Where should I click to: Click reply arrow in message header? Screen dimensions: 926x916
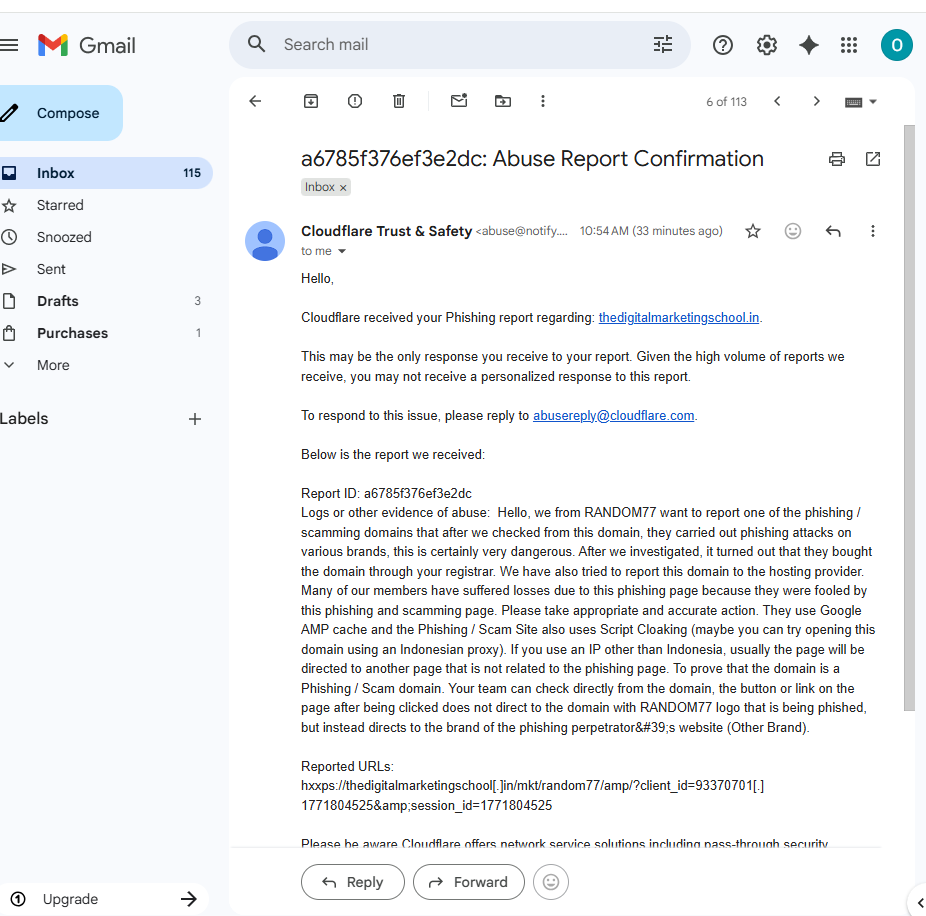pyautogui.click(x=833, y=231)
